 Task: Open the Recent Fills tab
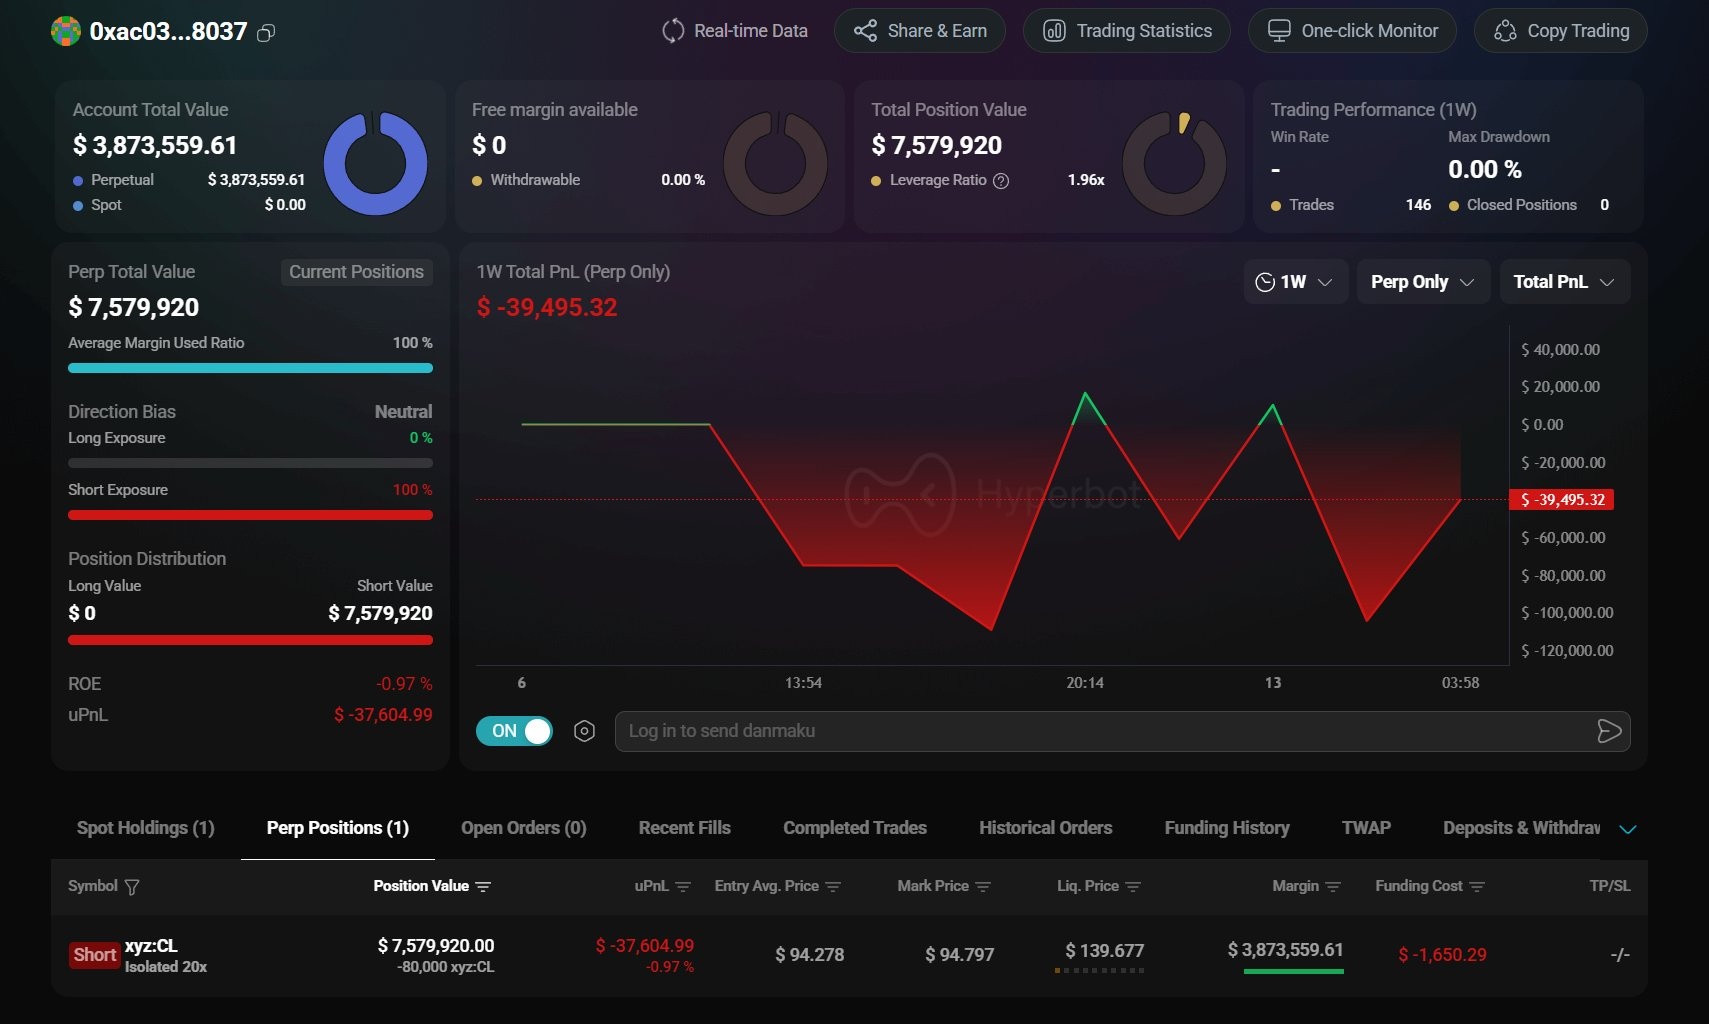point(684,828)
